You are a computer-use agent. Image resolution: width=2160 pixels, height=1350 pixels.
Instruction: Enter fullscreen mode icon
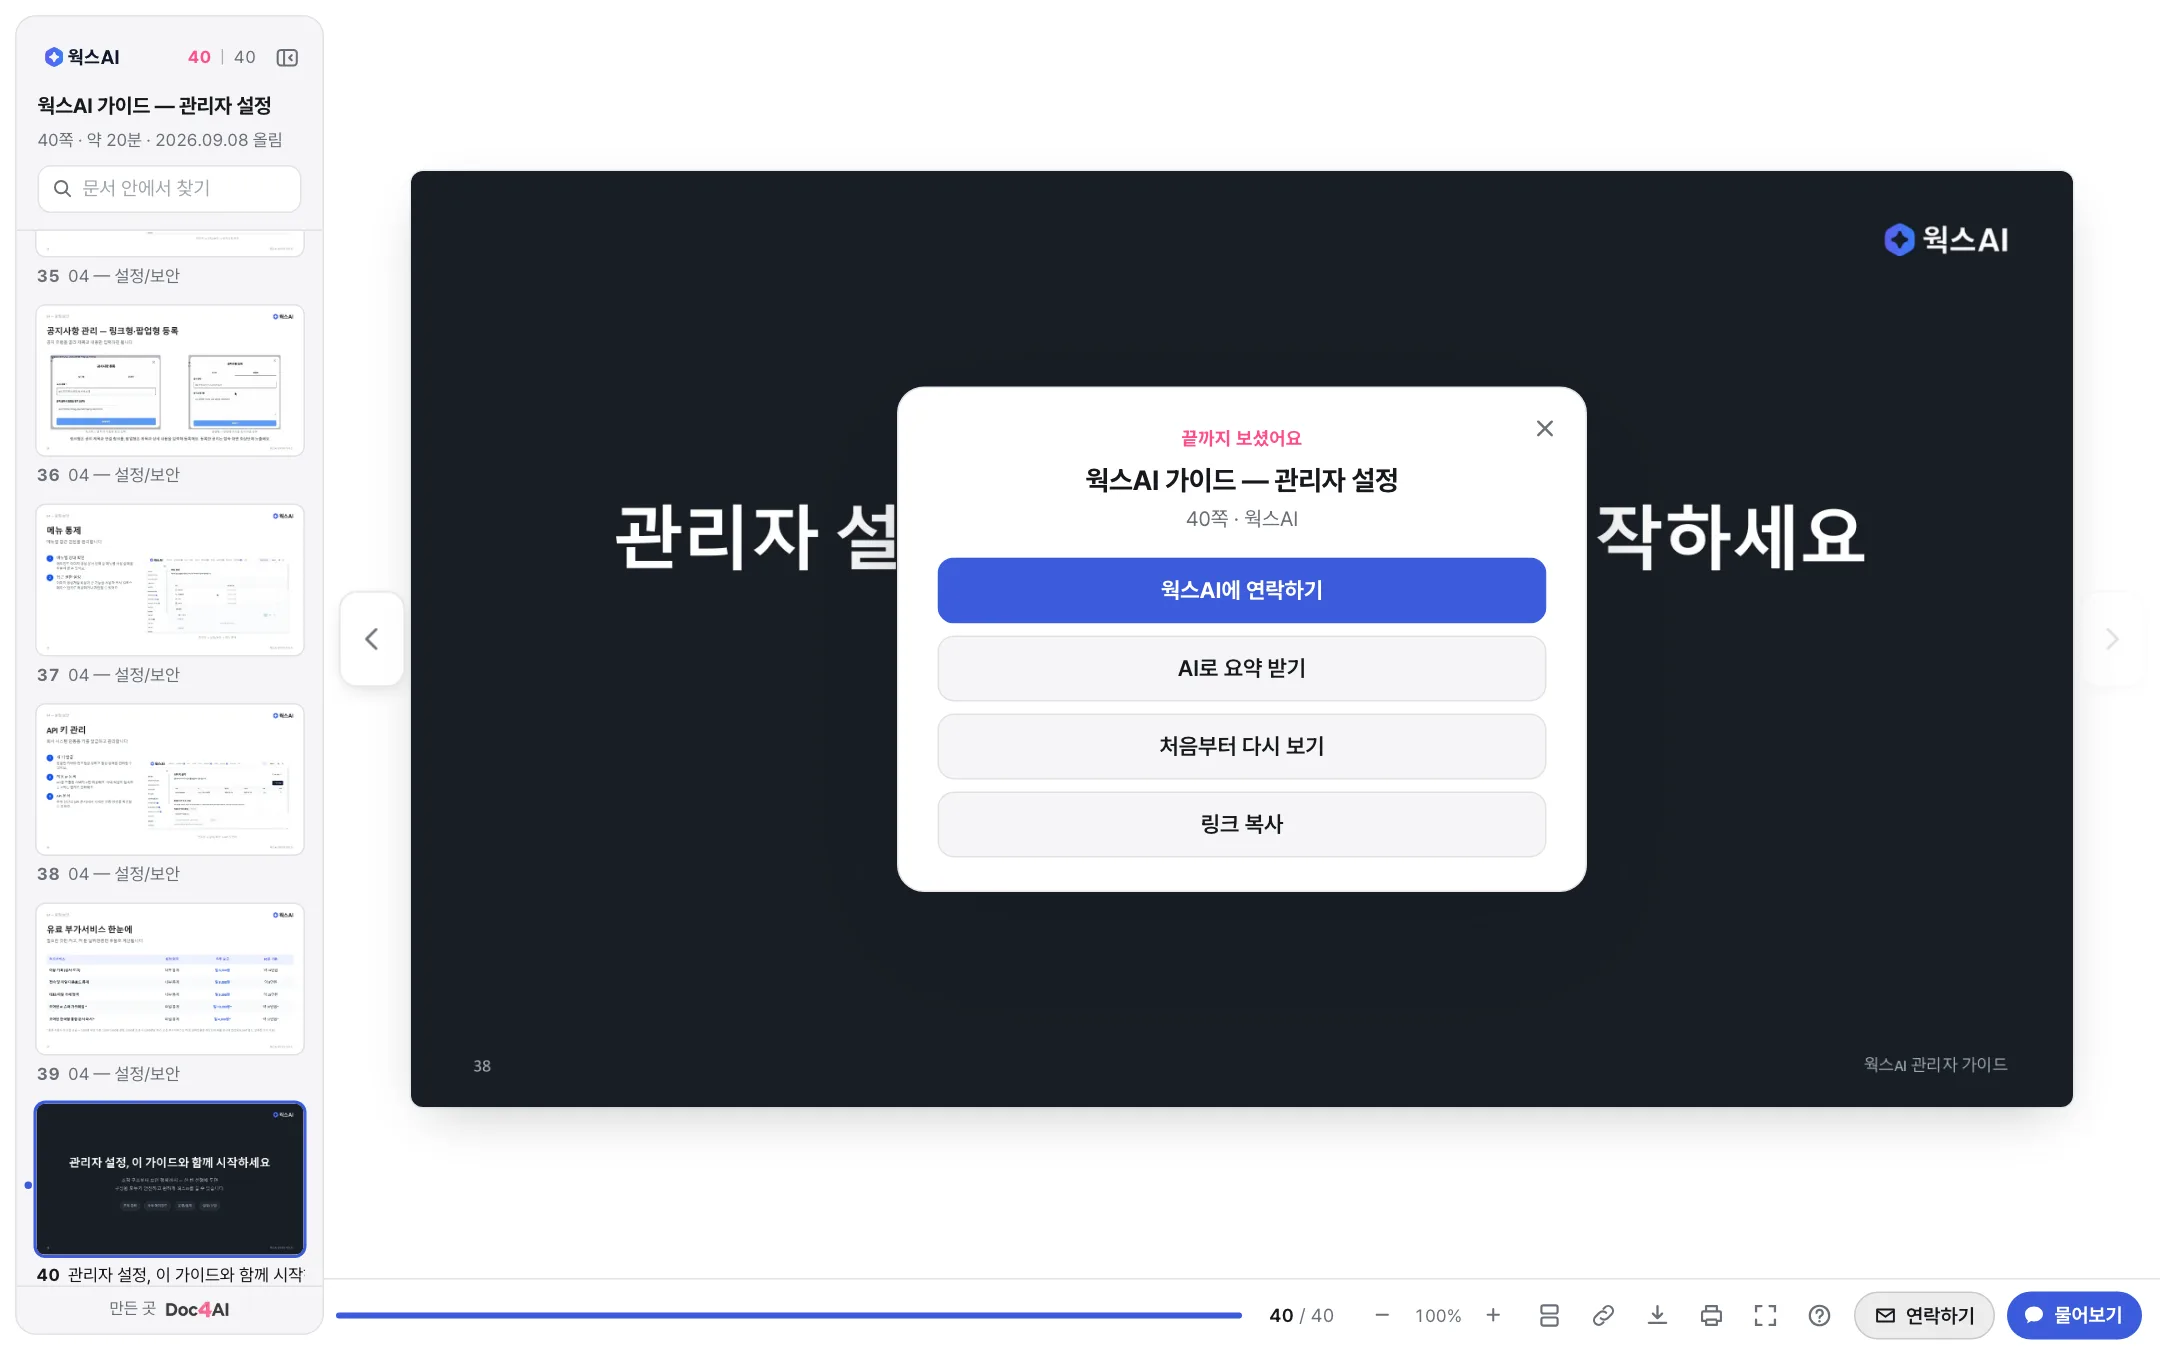click(1765, 1316)
